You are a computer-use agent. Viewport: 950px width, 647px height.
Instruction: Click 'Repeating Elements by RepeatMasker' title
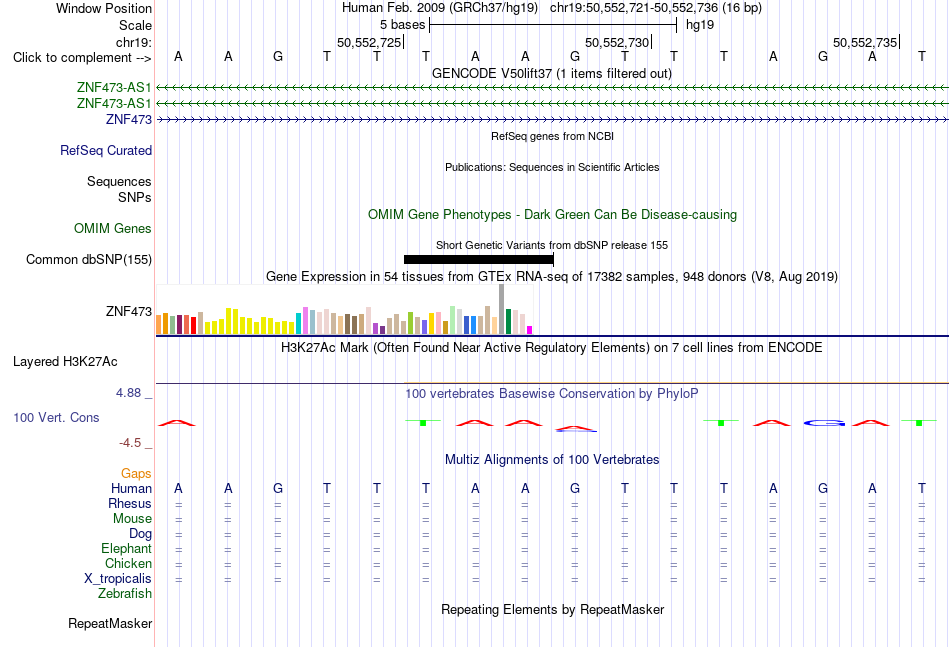[553, 609]
